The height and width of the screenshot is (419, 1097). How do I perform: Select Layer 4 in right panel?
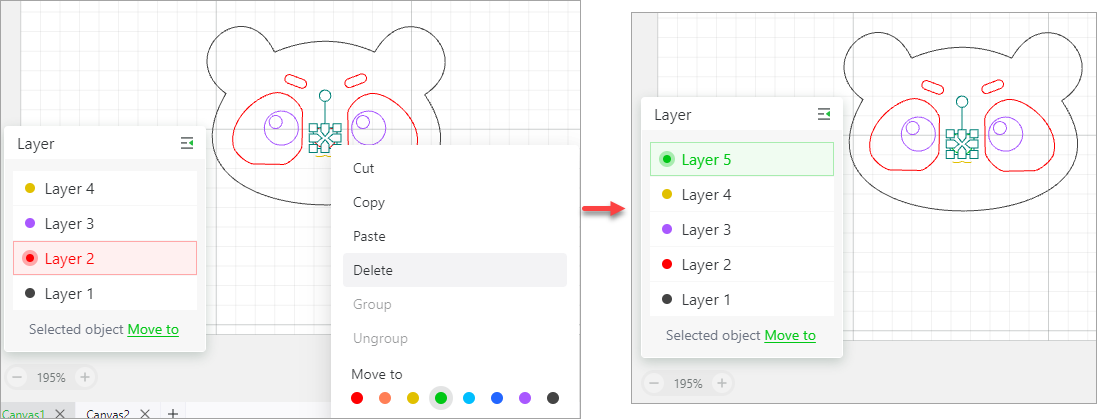742,194
